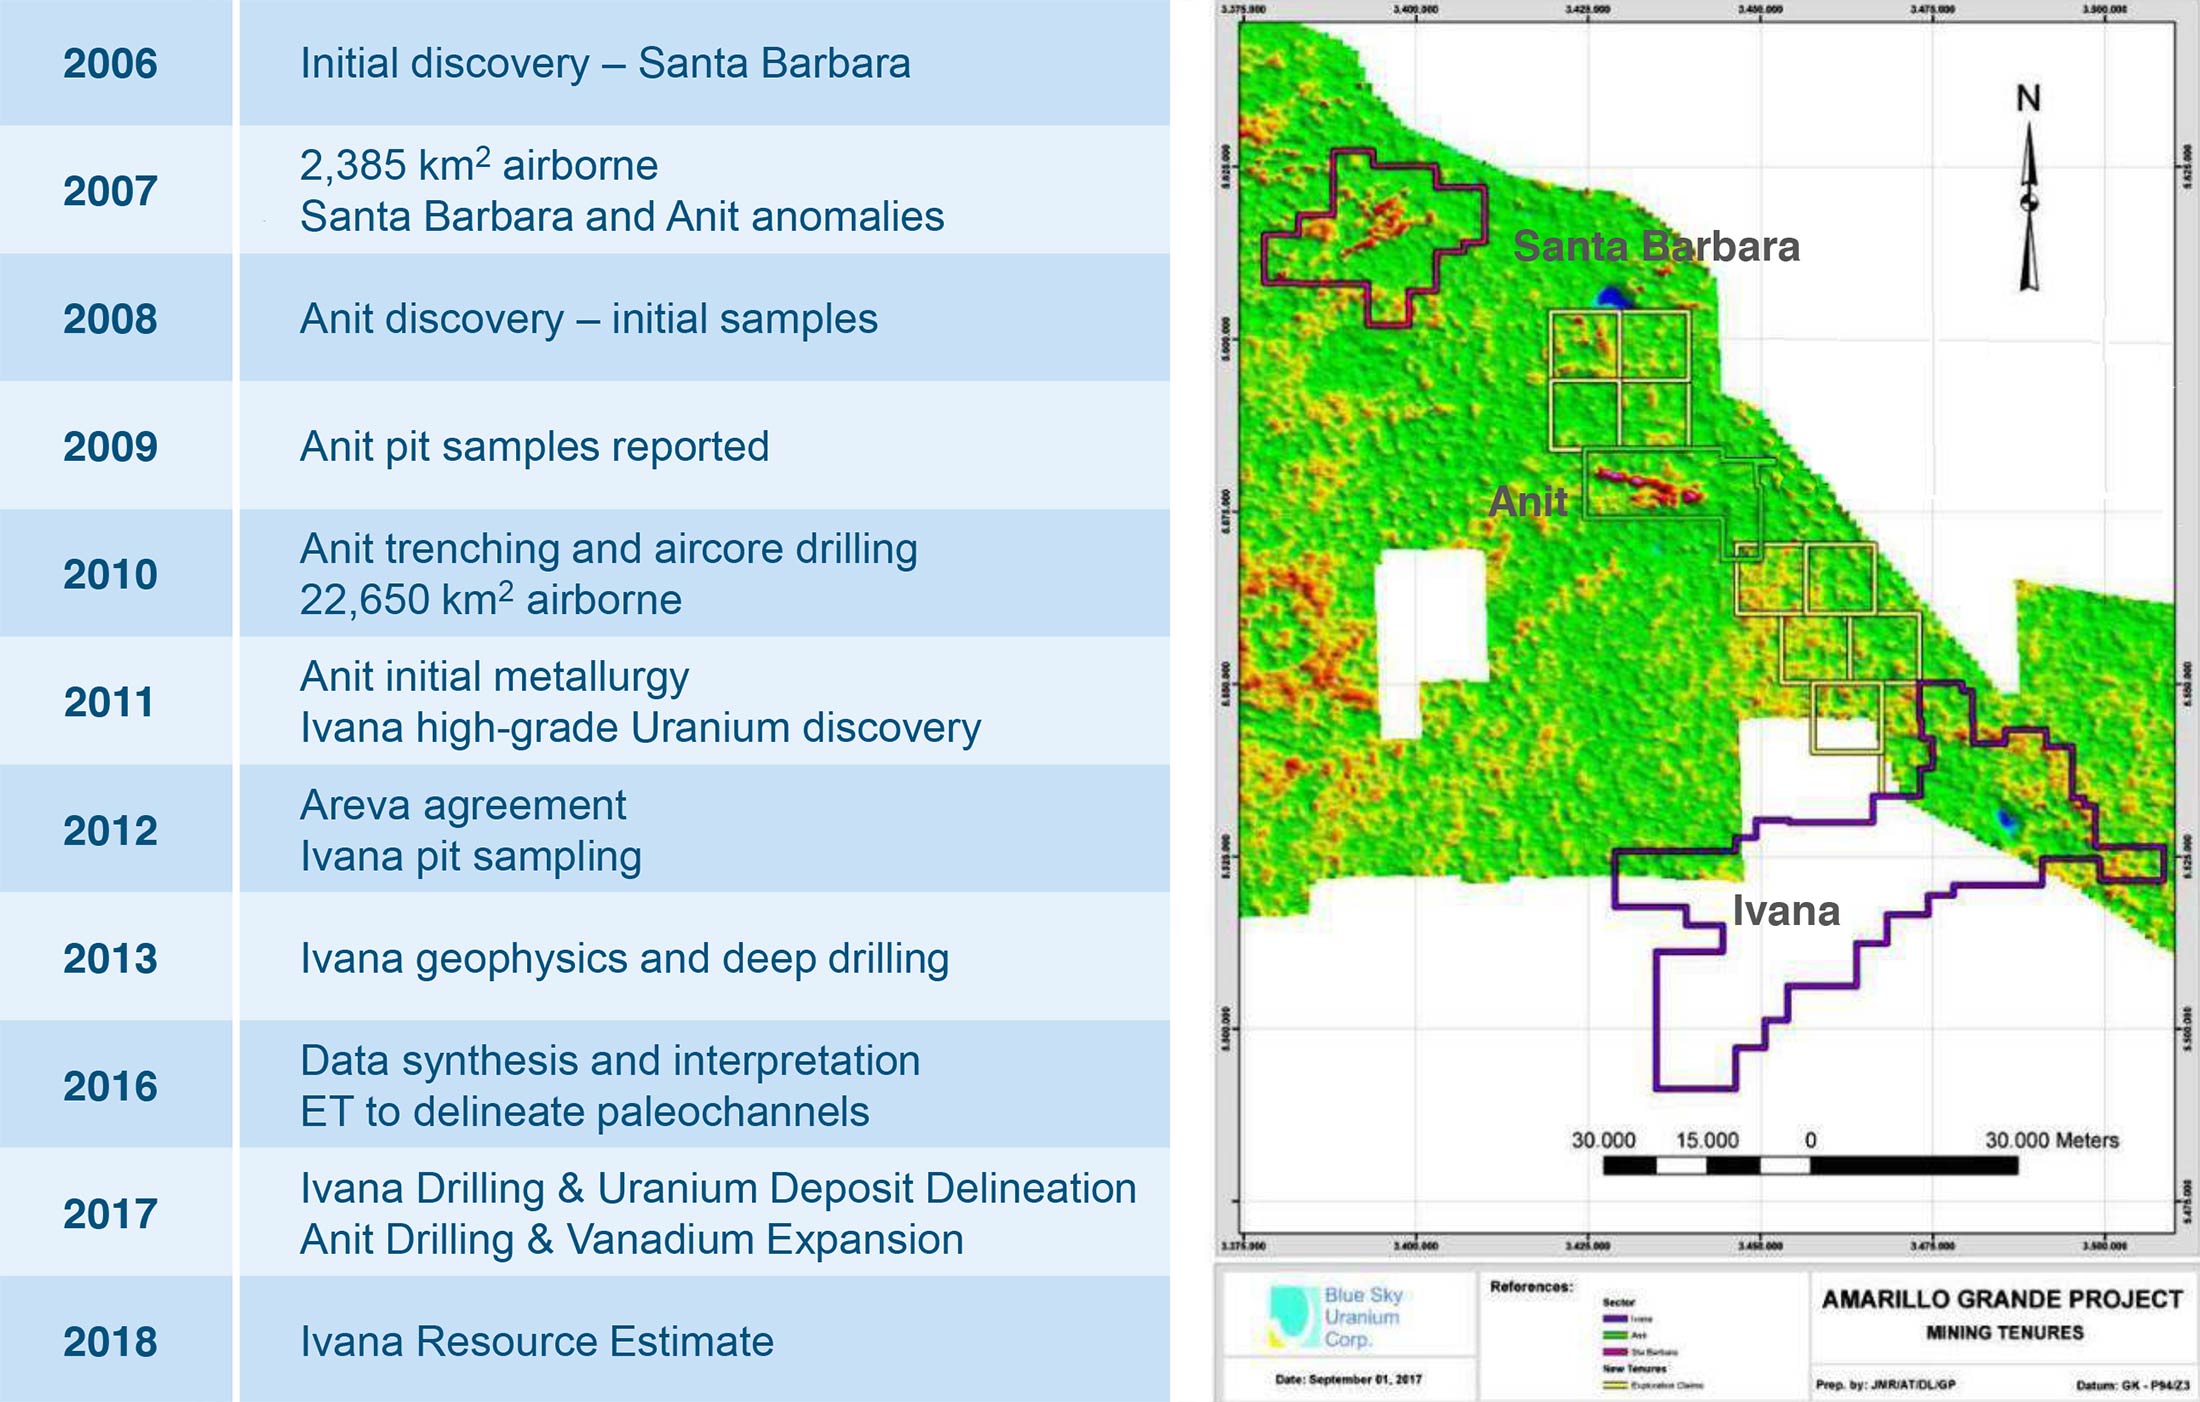Click the 'Ivana' map label
The height and width of the screenshot is (1402, 2200).
[x=1786, y=910]
